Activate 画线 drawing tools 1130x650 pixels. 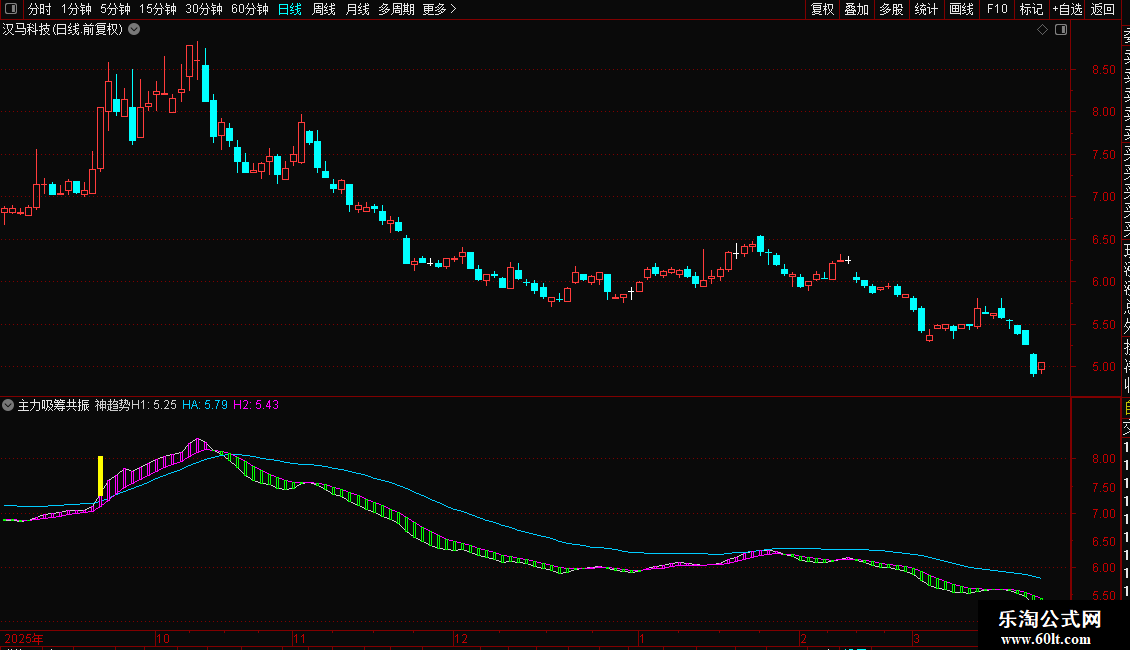(x=961, y=9)
